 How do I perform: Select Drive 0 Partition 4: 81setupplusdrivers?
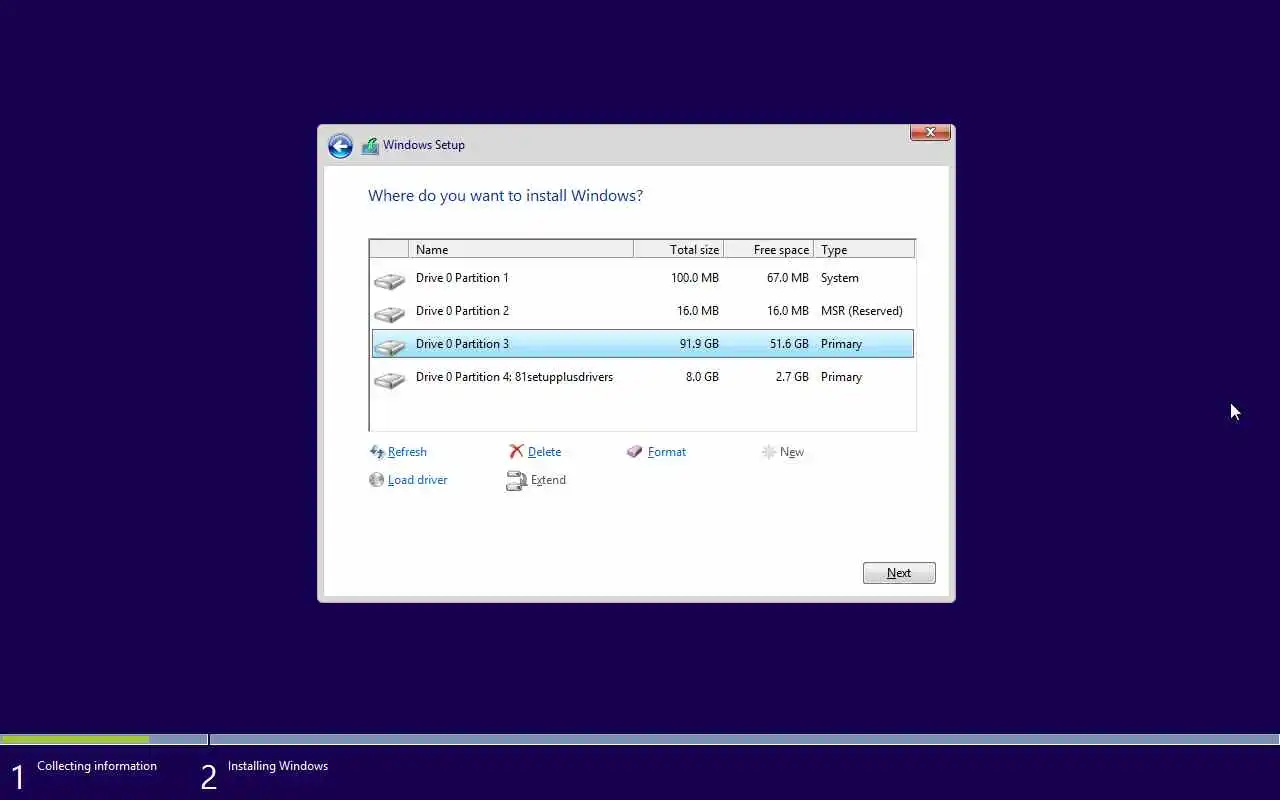pyautogui.click(x=642, y=377)
